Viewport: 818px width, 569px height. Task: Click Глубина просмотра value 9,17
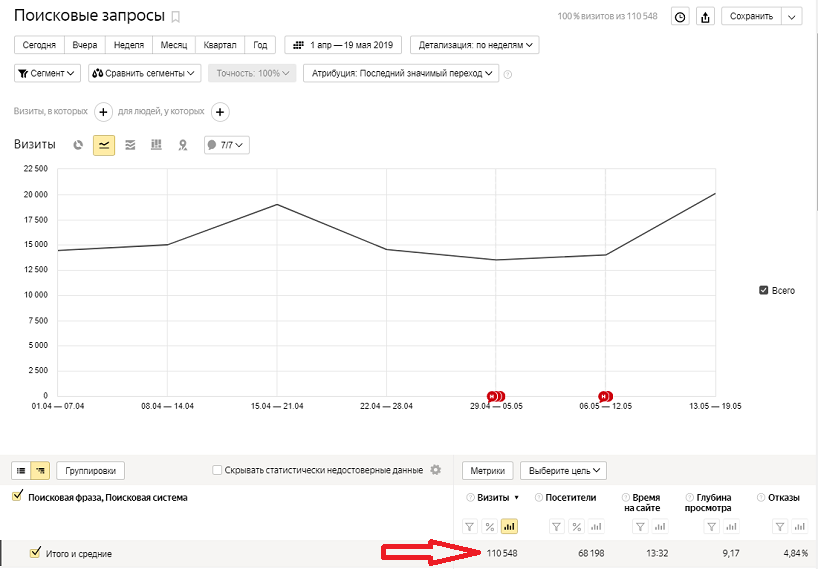click(x=731, y=553)
